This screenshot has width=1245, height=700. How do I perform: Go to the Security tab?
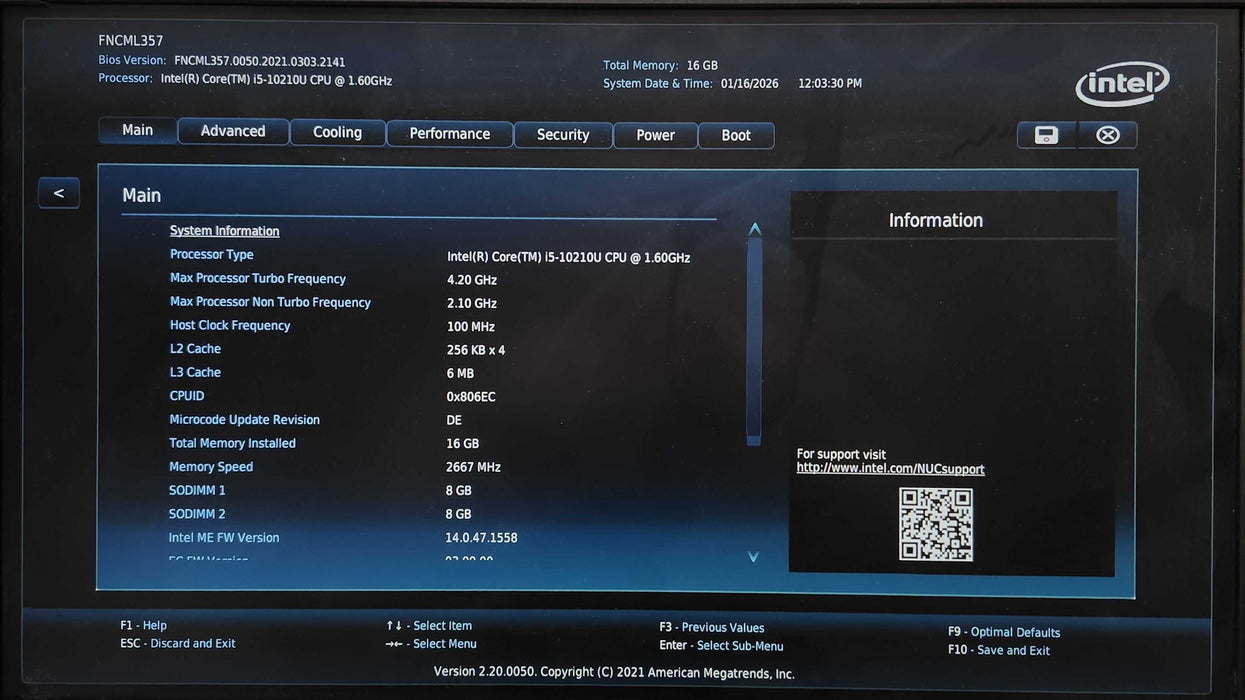tap(563, 135)
